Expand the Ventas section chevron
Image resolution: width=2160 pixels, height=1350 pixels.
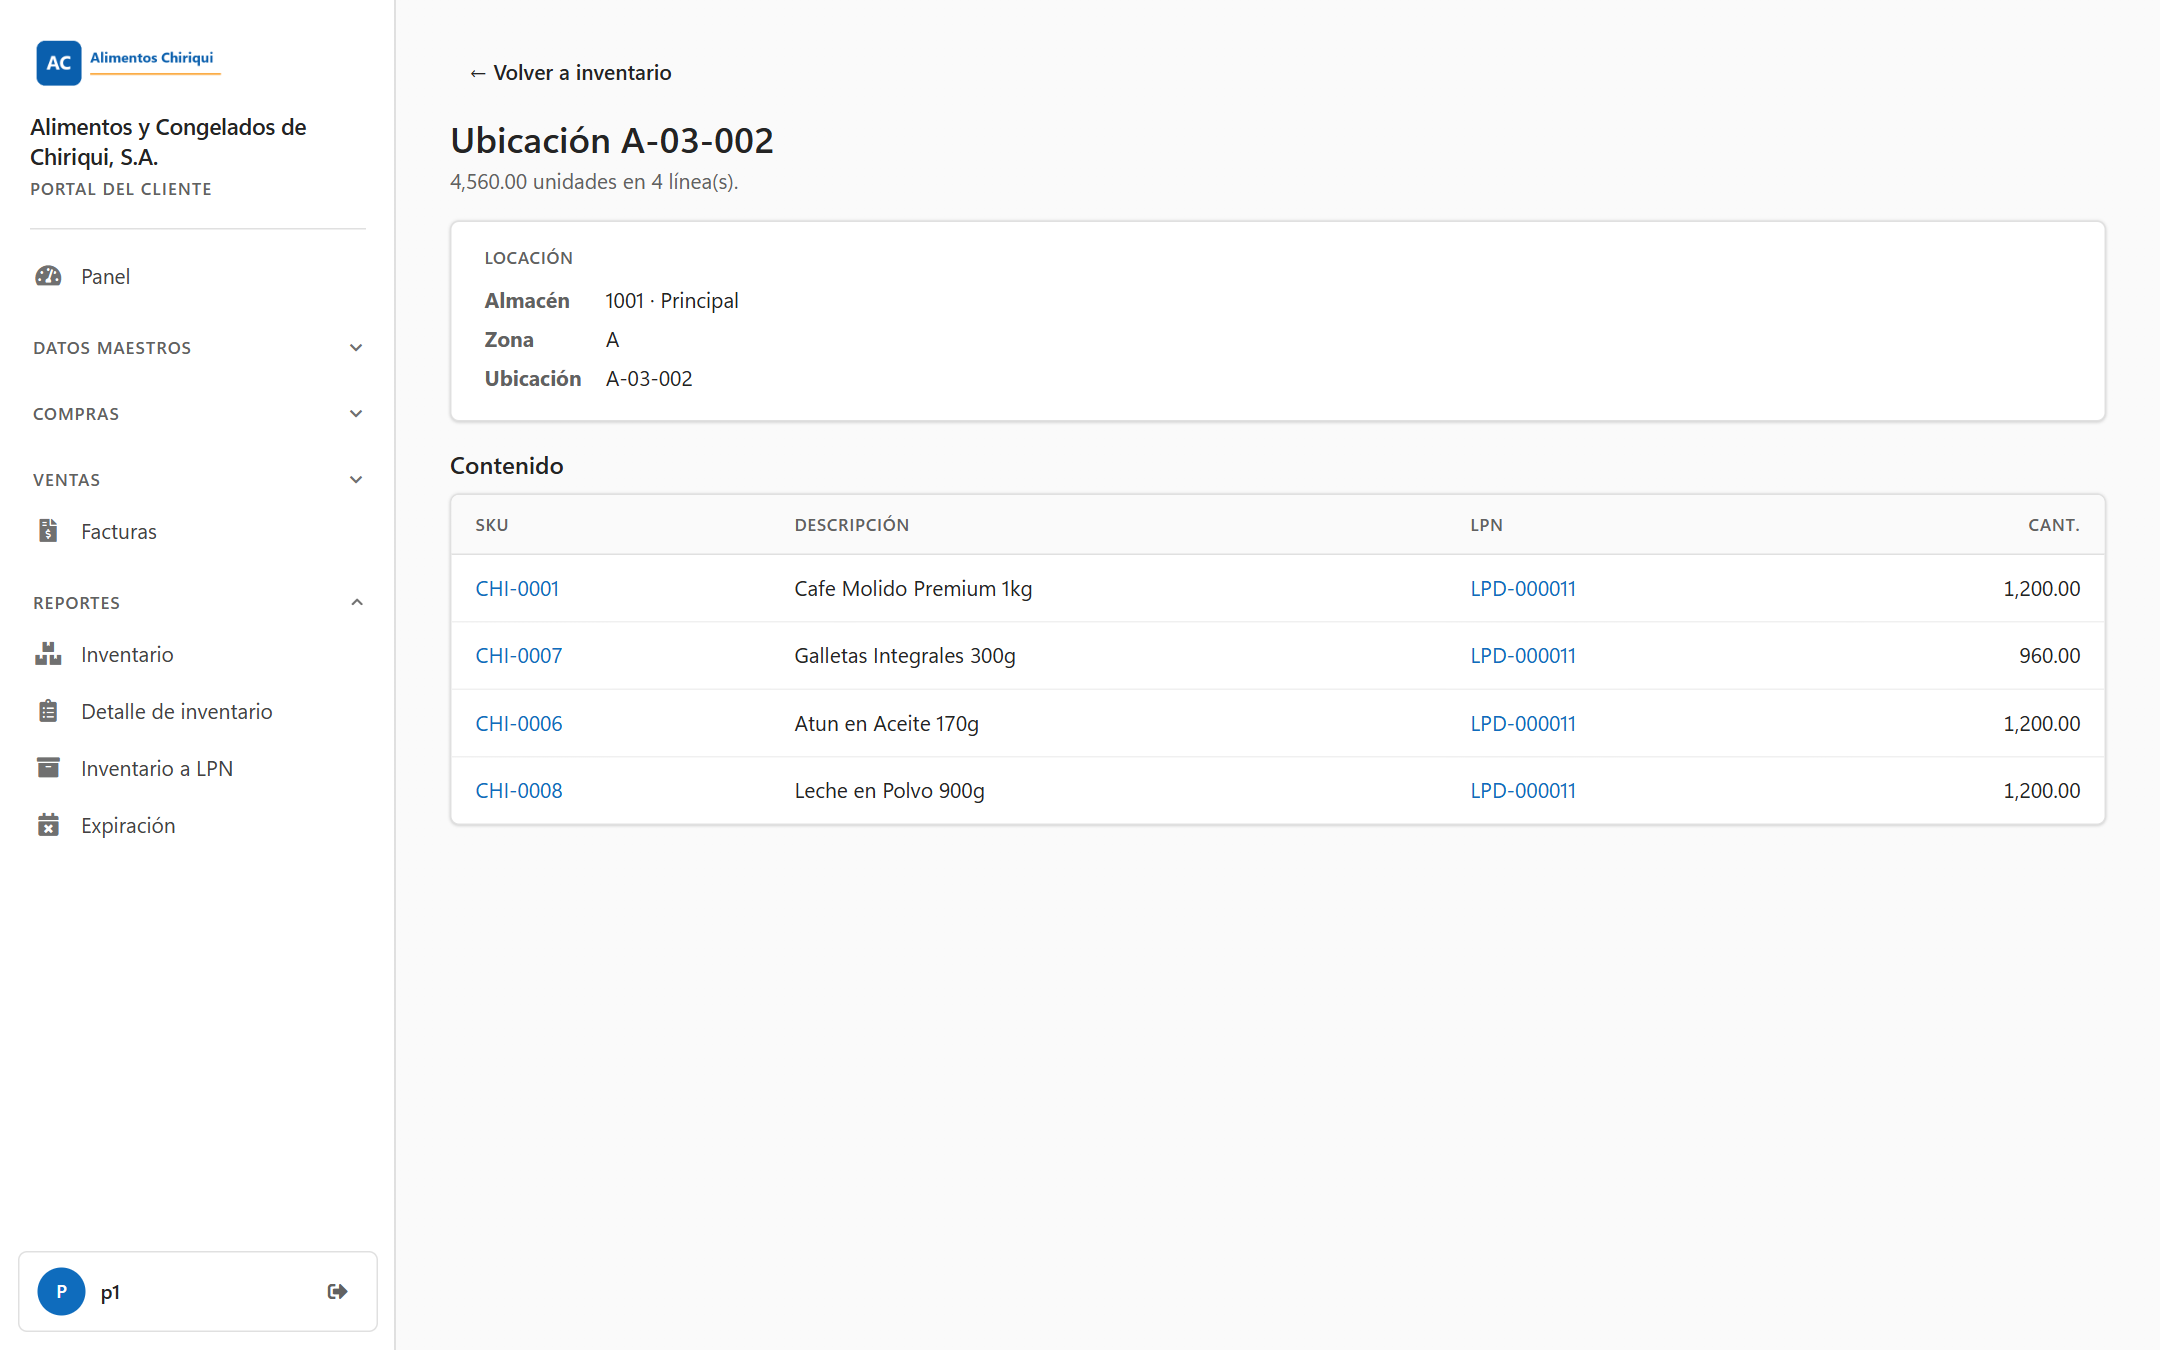[x=356, y=480]
